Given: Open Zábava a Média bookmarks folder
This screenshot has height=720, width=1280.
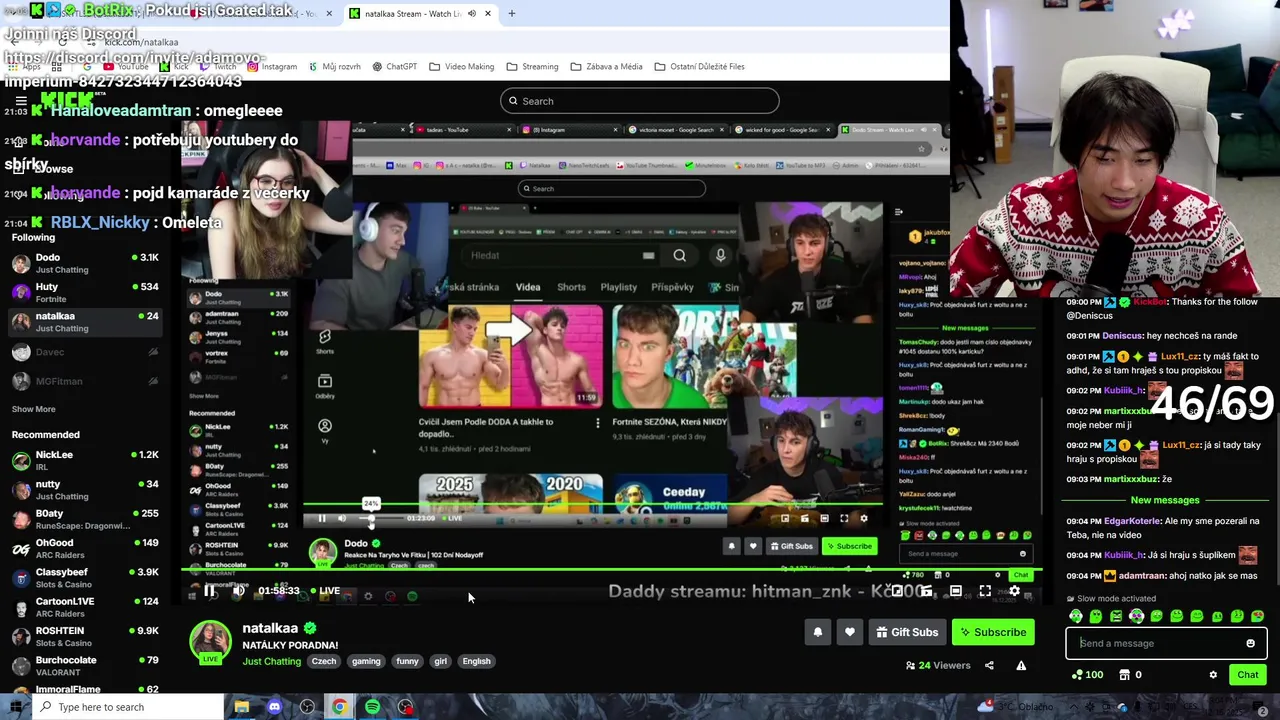Looking at the screenshot, I should [x=606, y=67].
